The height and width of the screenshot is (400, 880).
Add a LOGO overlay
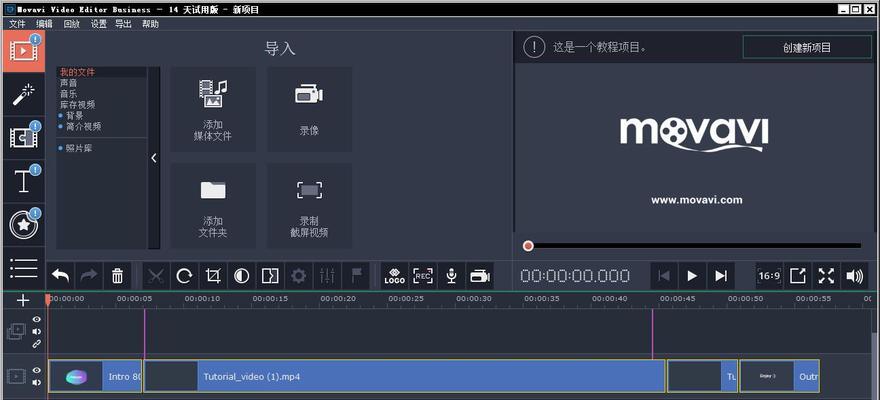click(x=395, y=275)
